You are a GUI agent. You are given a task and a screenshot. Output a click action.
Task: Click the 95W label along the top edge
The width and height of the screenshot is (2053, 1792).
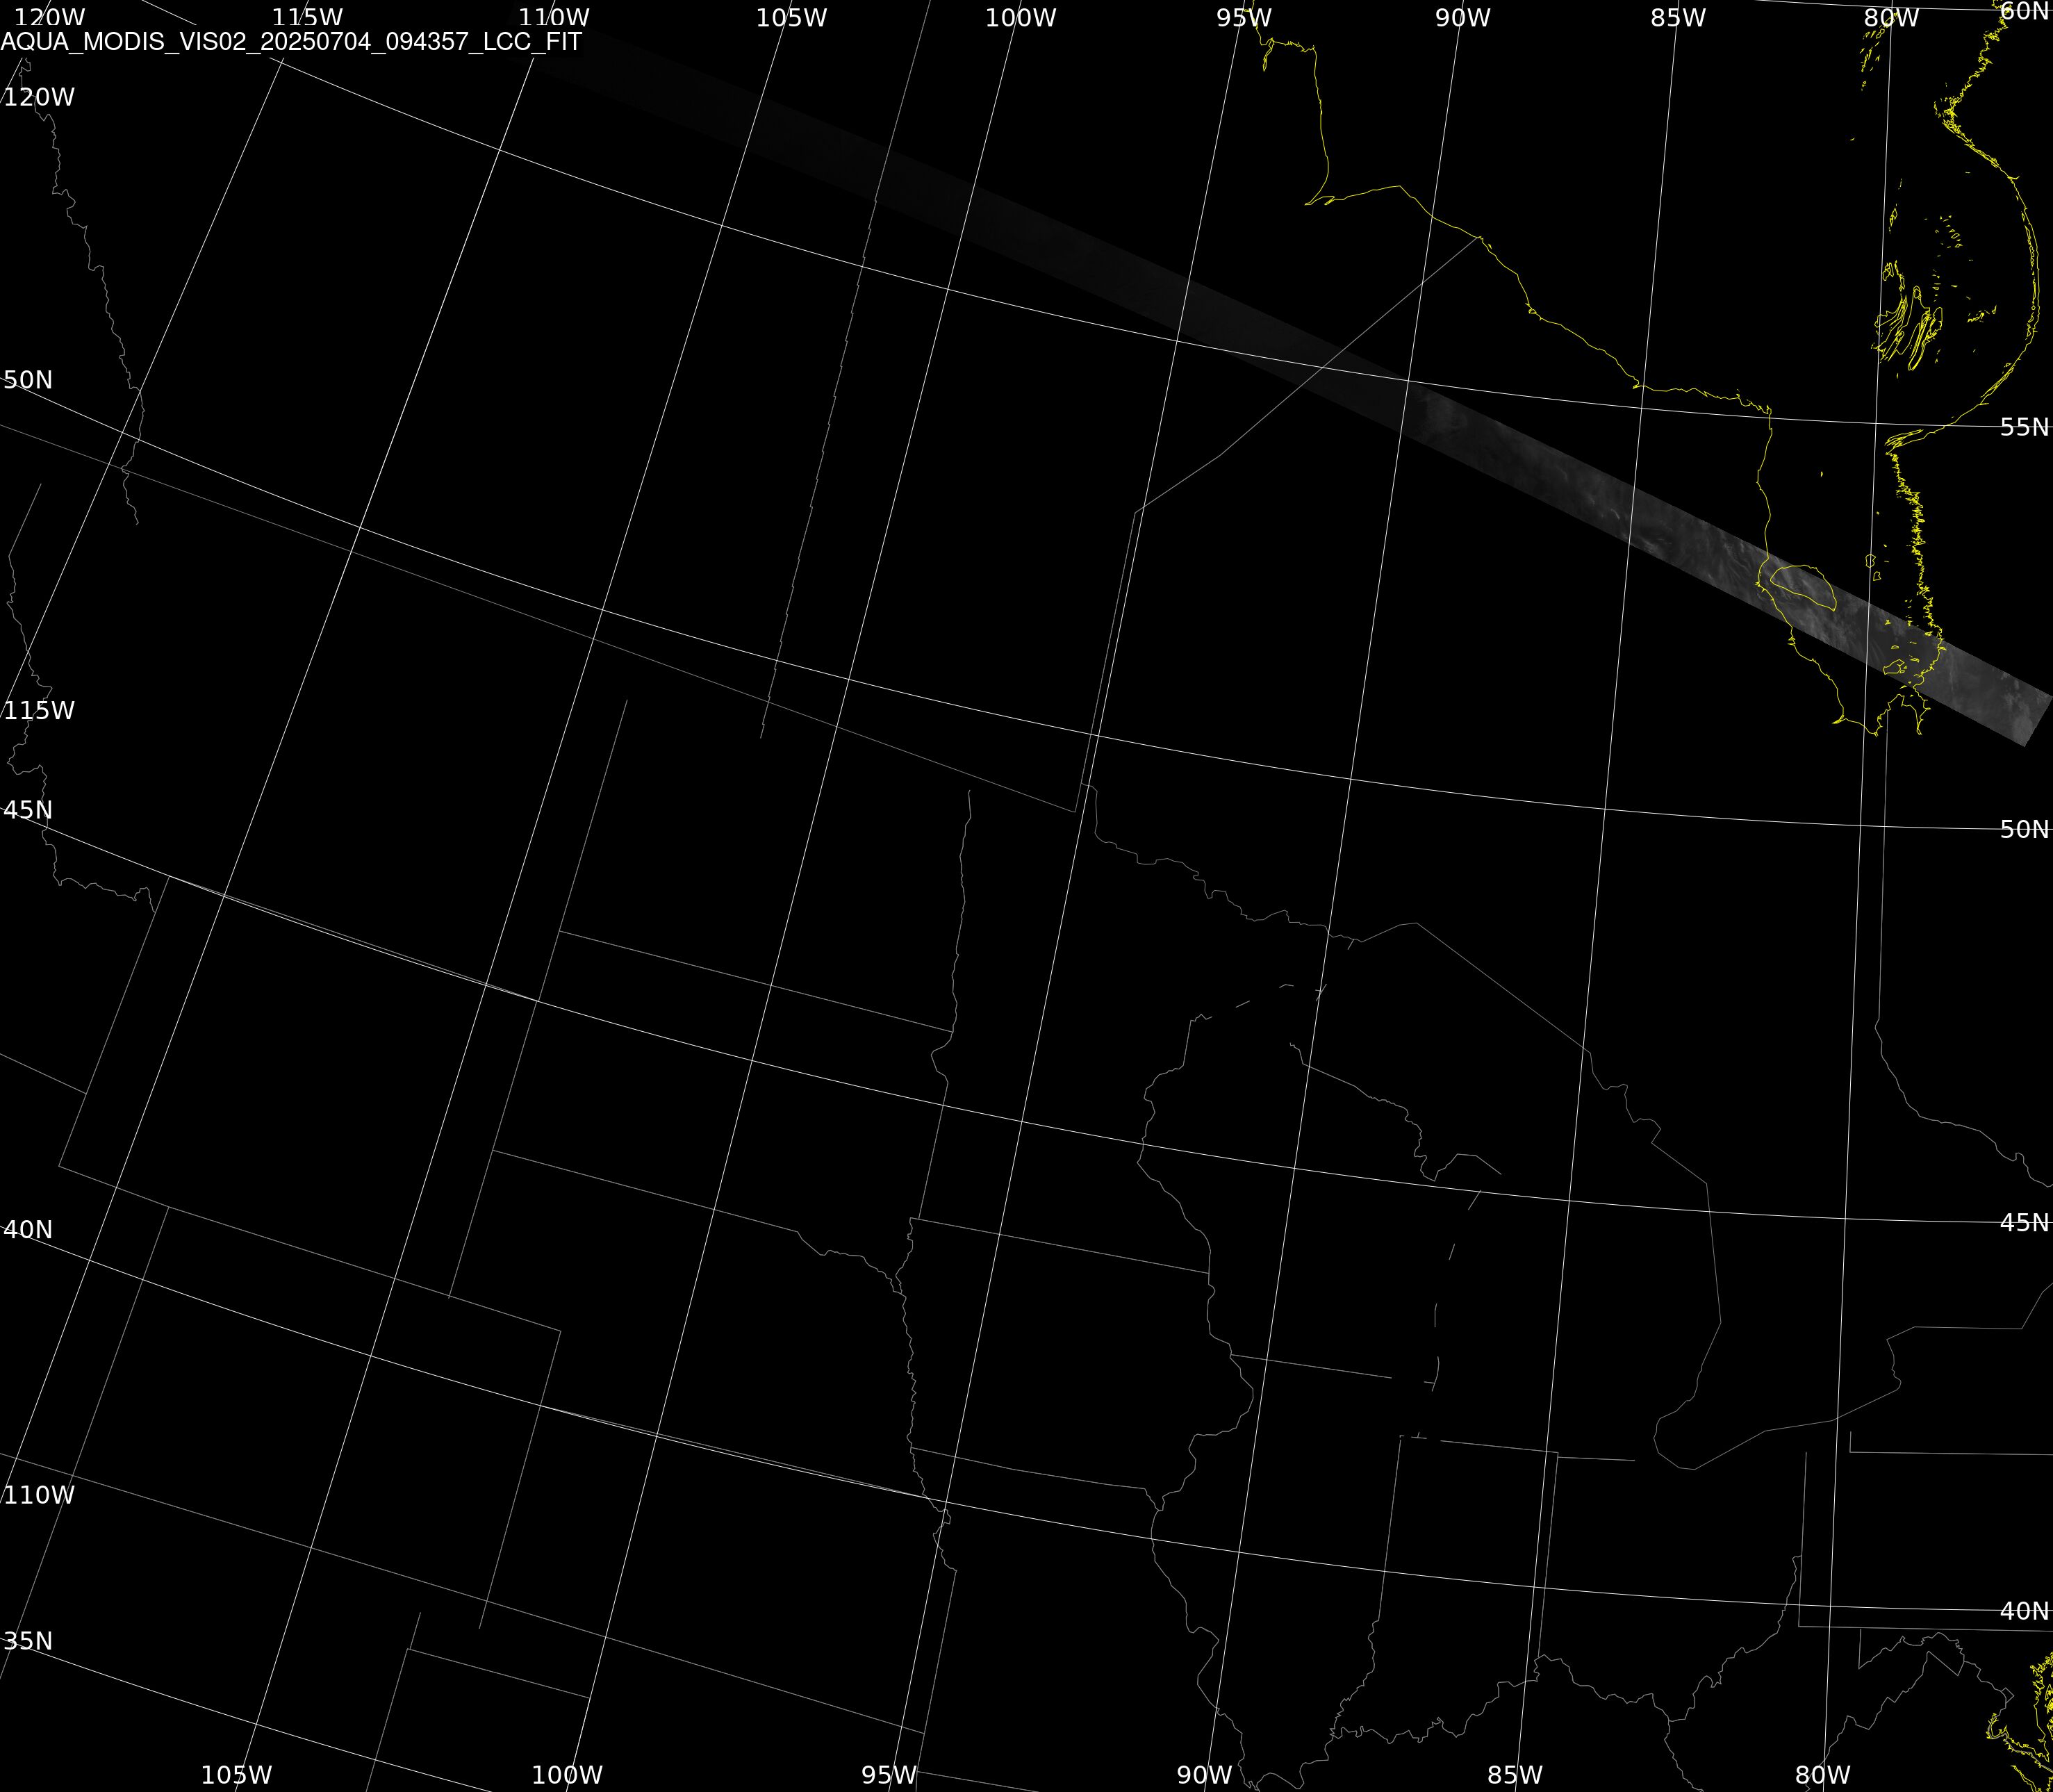coord(1244,18)
